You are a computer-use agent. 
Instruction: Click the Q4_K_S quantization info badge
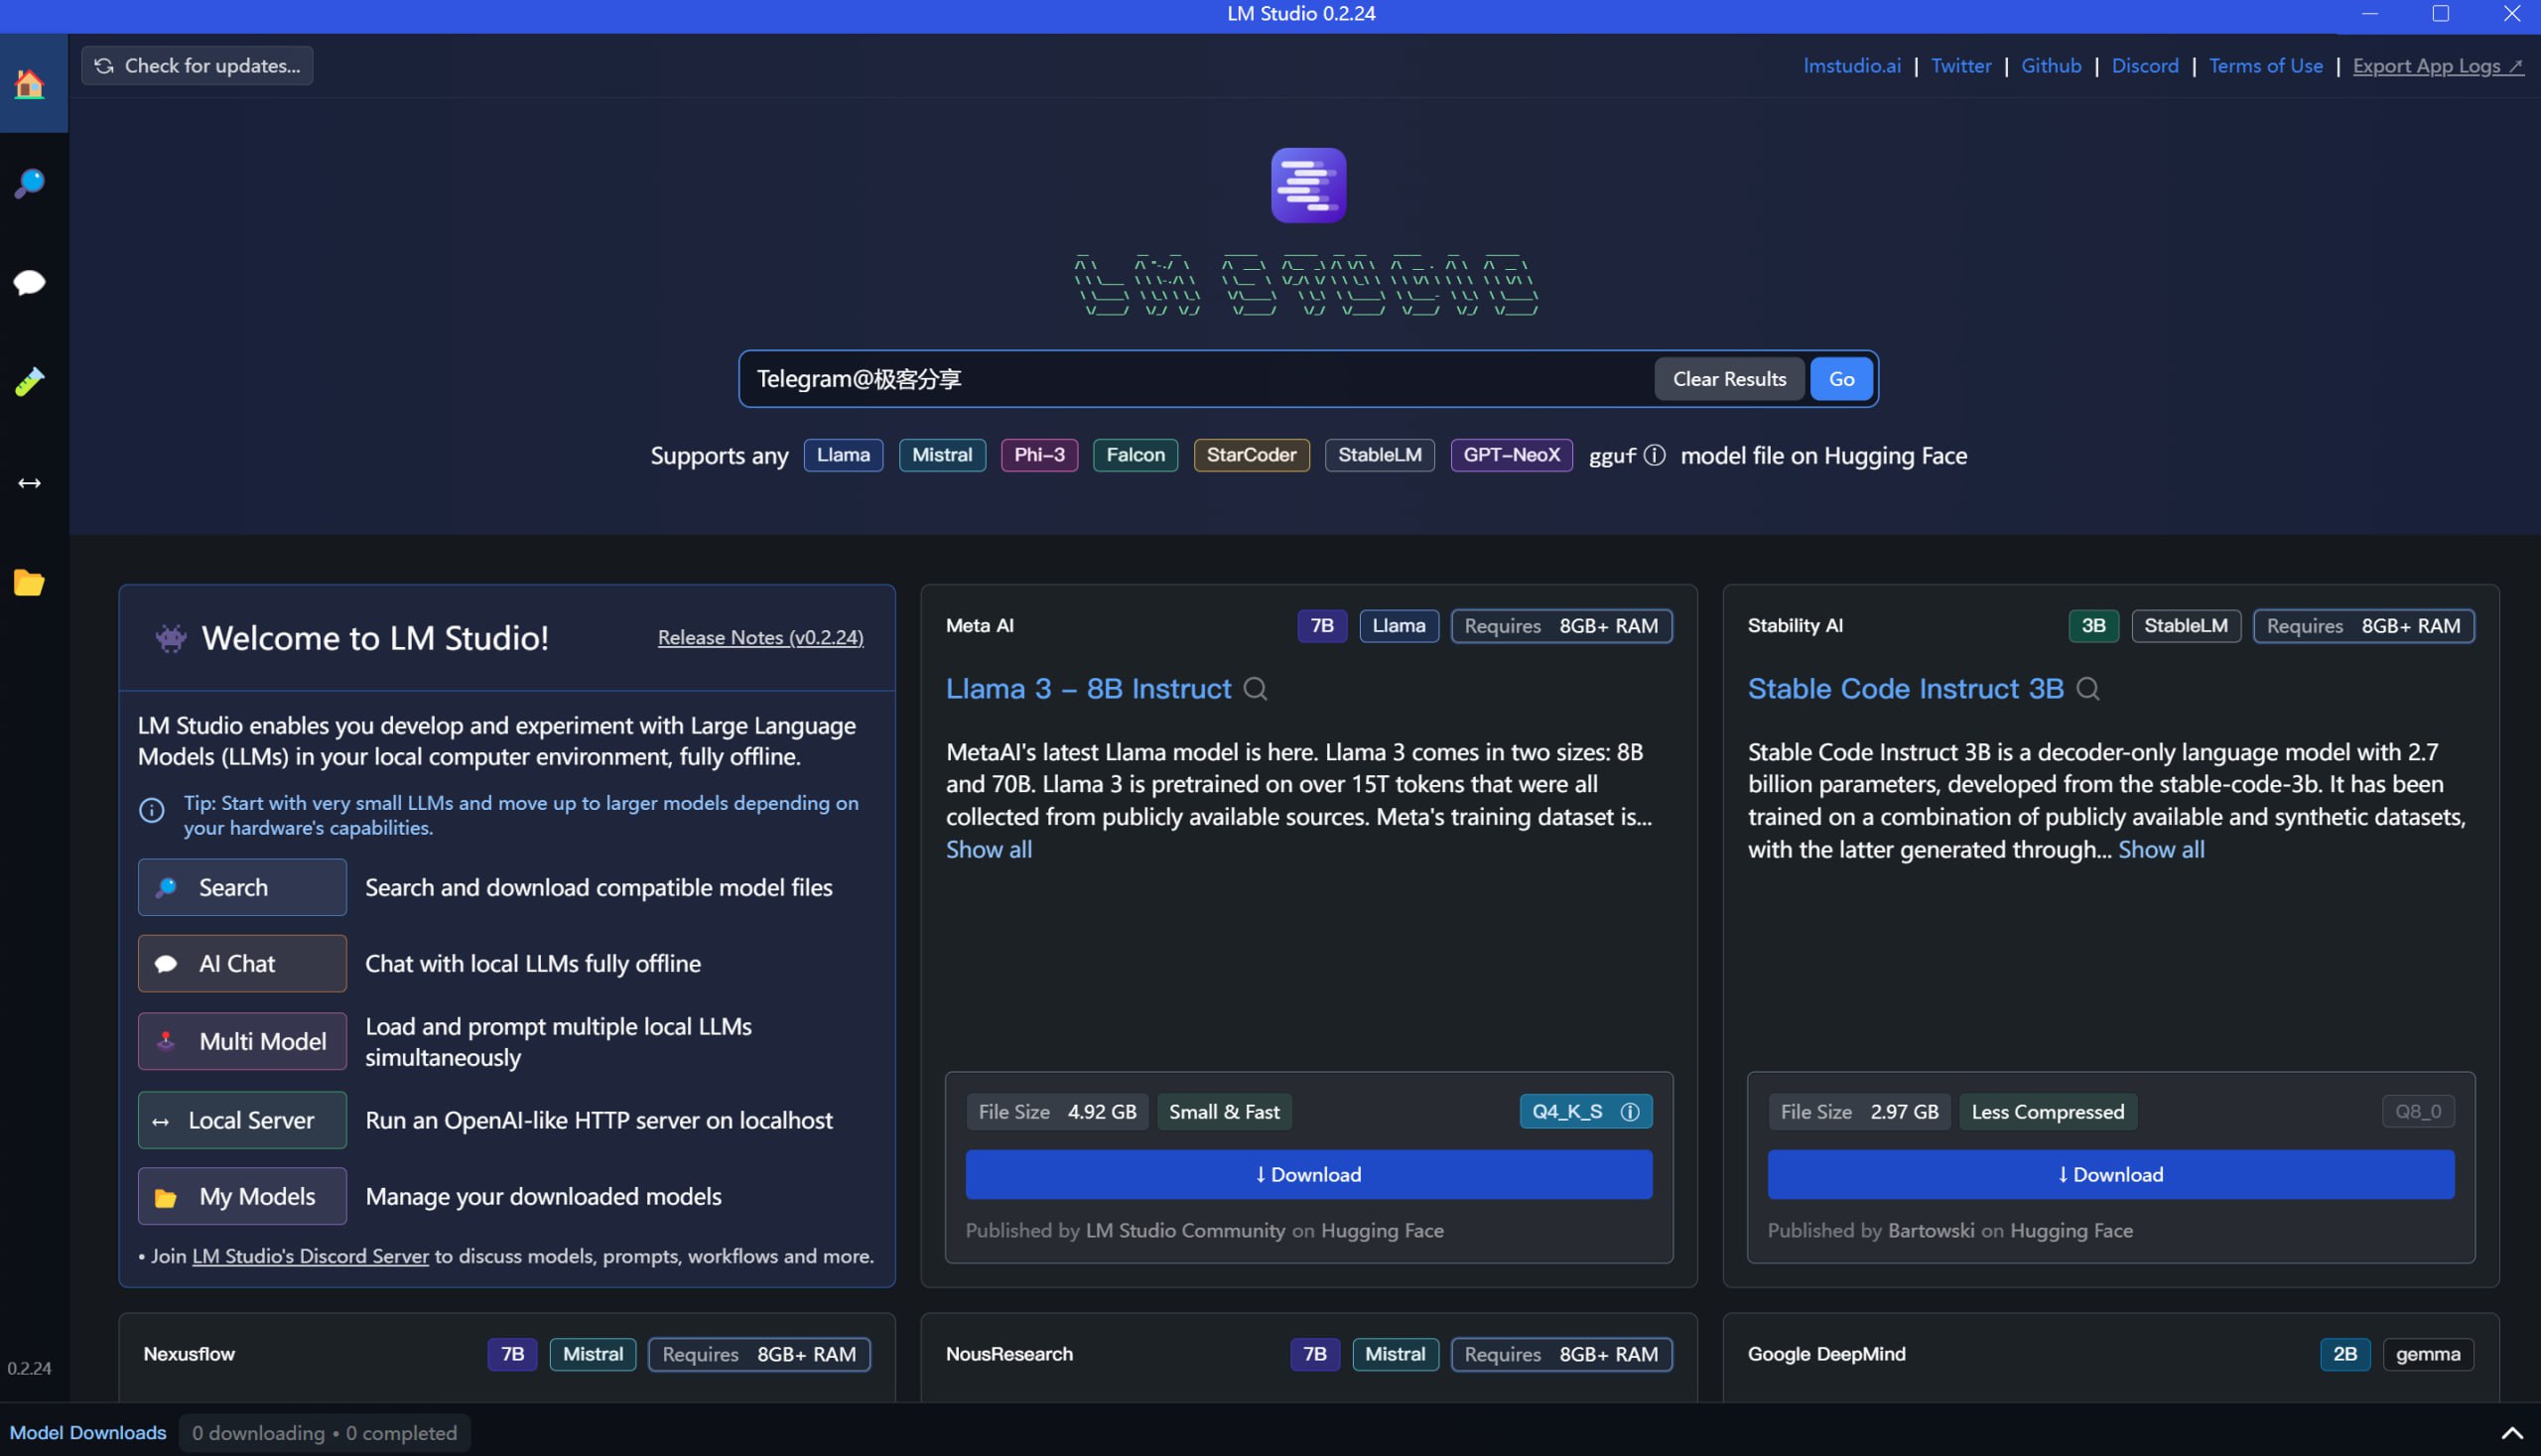[1585, 1111]
